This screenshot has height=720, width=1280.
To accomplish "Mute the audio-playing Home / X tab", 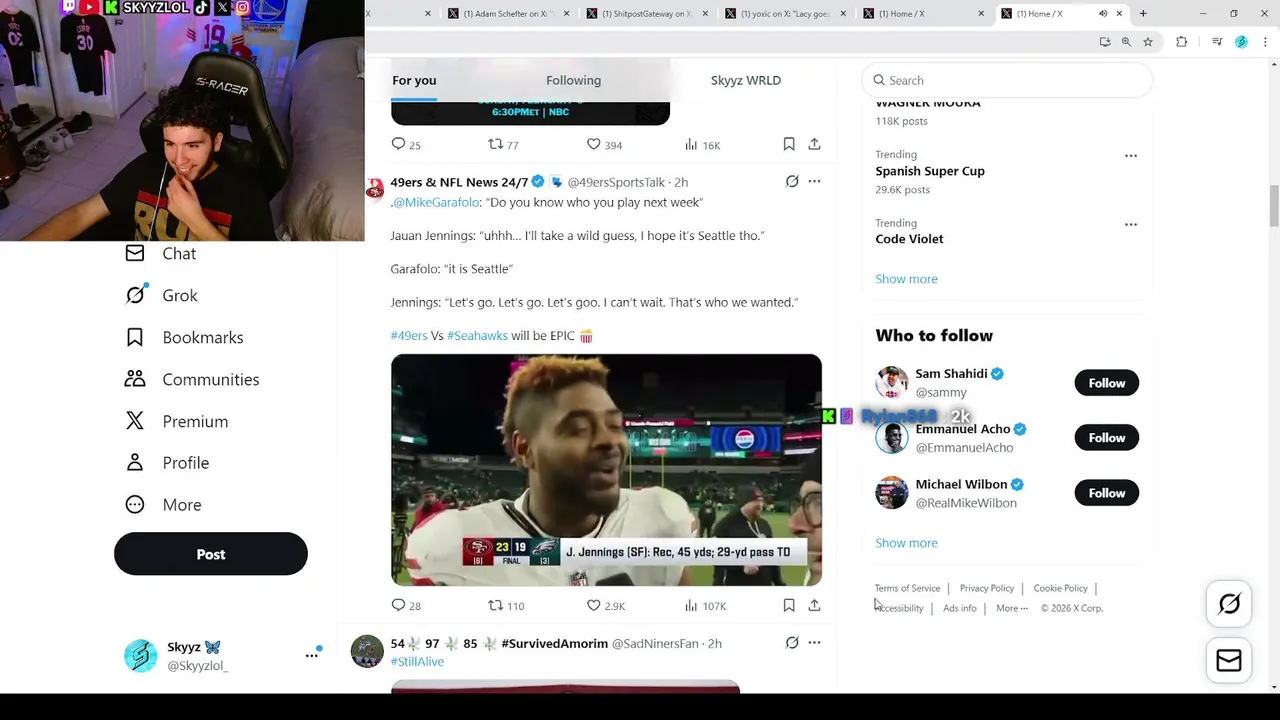I will (x=1103, y=14).
